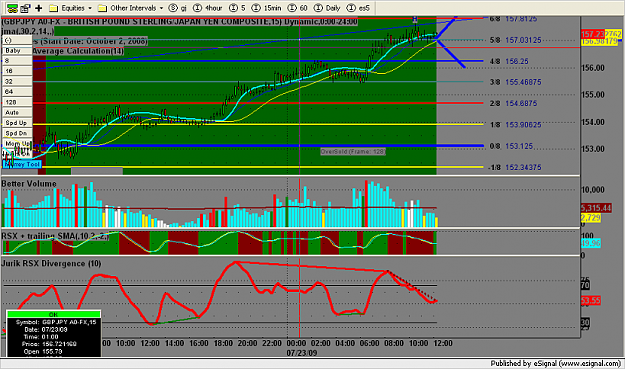Open the Other Intervals folder

(x=128, y=8)
